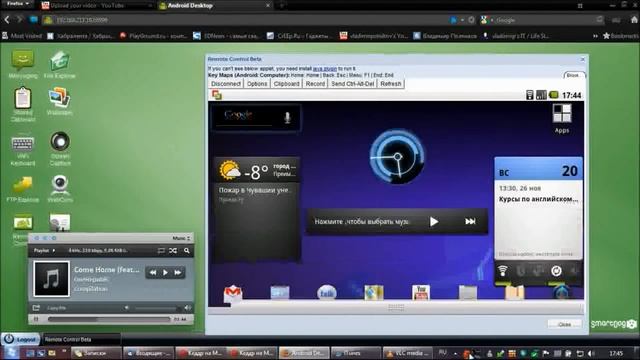The image size is (640, 360).
Task: Open Books app in Android dock
Action: click(x=515, y=293)
